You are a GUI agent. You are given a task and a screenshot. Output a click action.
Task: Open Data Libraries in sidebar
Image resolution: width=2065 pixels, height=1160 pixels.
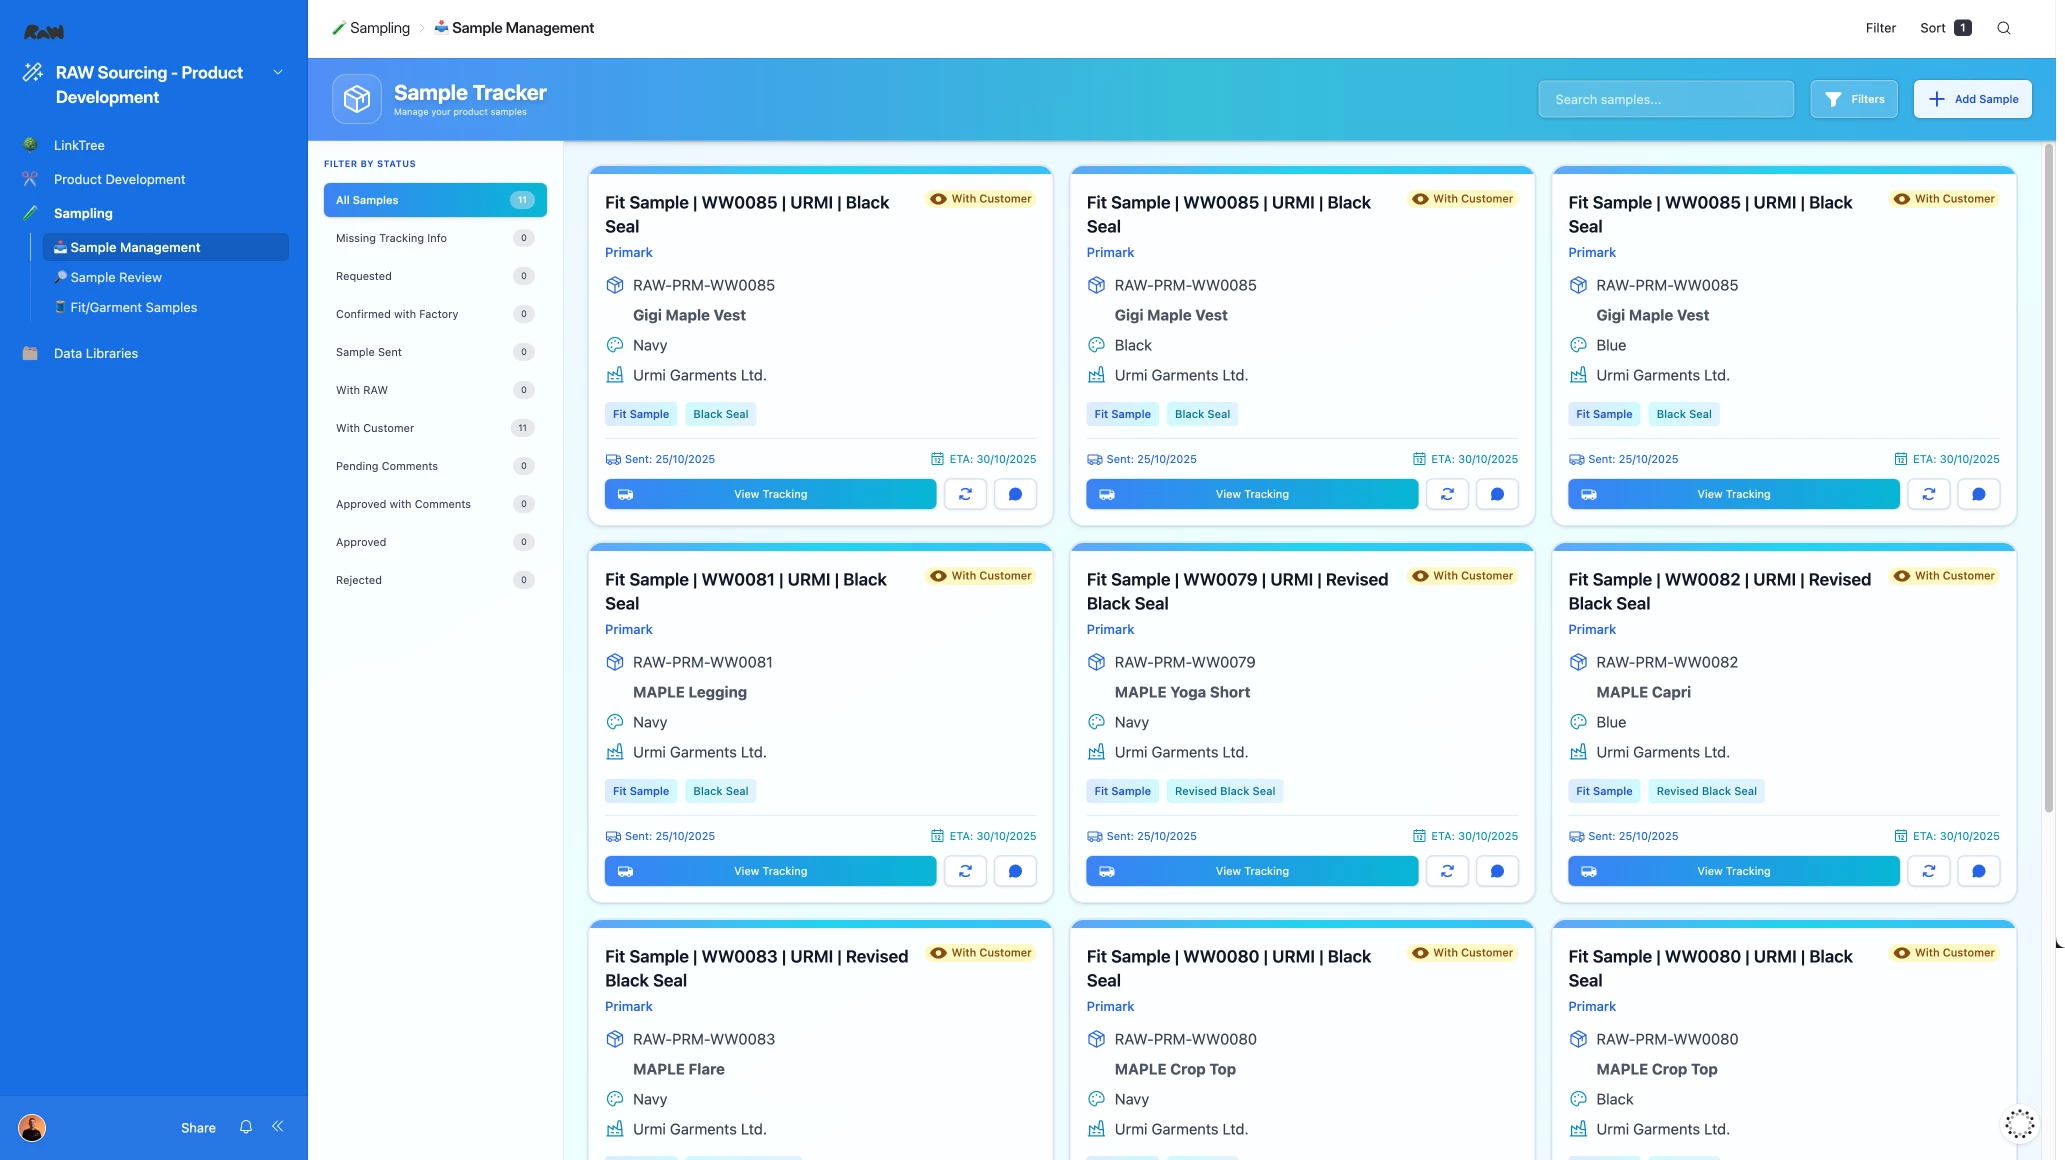(x=96, y=353)
